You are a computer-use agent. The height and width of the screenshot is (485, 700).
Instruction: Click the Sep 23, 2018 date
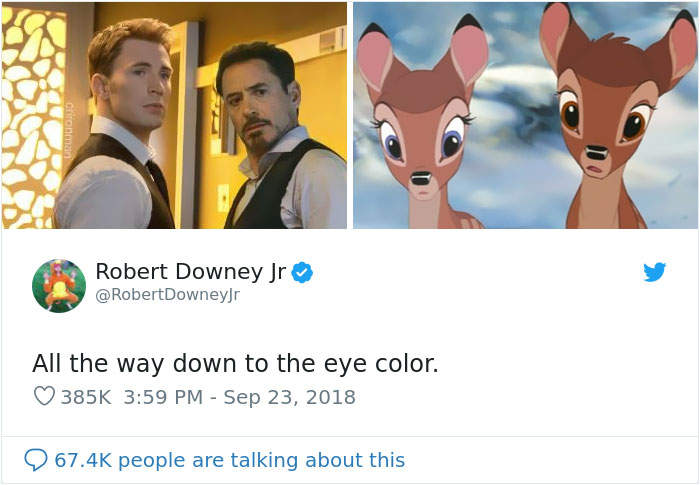(289, 397)
